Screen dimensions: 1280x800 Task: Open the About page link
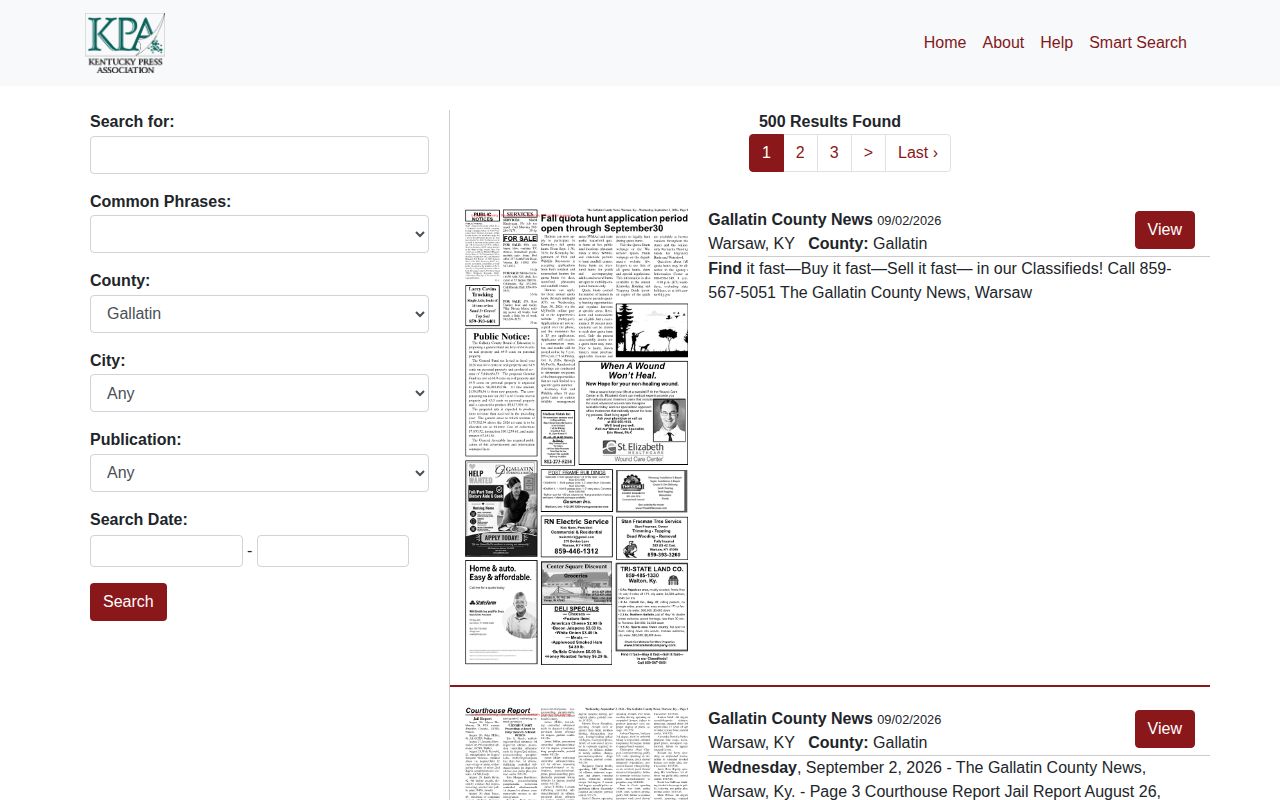point(1003,42)
